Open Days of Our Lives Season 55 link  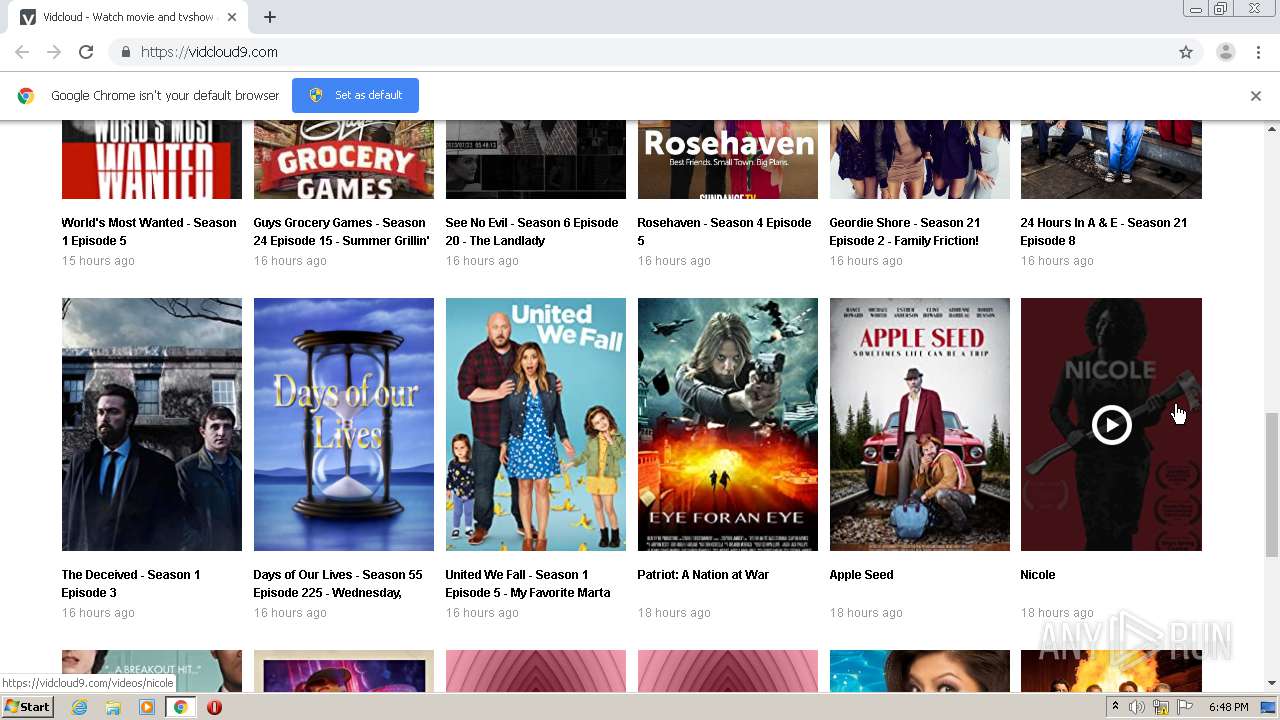tap(338, 584)
